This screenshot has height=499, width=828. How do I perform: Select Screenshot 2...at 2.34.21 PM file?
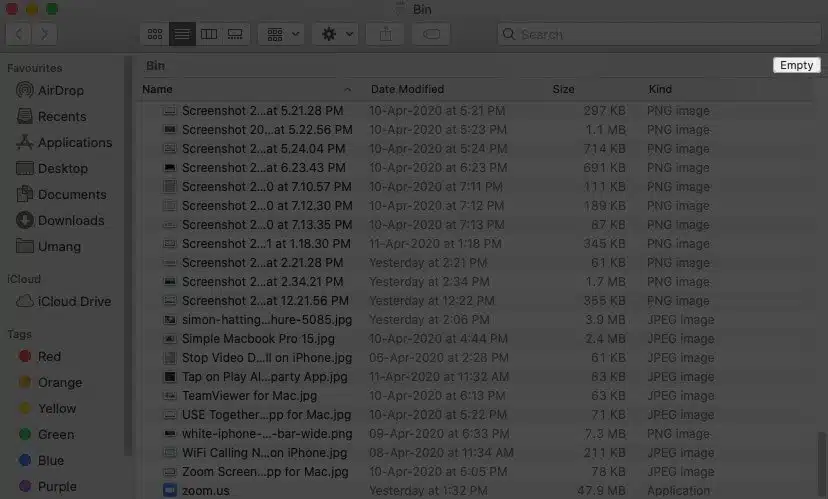pos(262,282)
